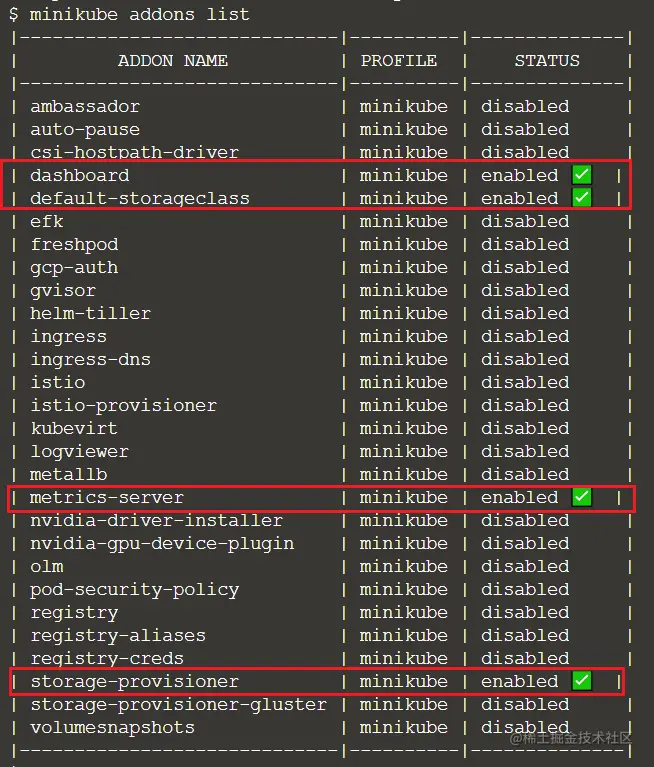Image resolution: width=654 pixels, height=767 pixels.
Task: Select the 'auto-pause' addon name
Action: 85,130
